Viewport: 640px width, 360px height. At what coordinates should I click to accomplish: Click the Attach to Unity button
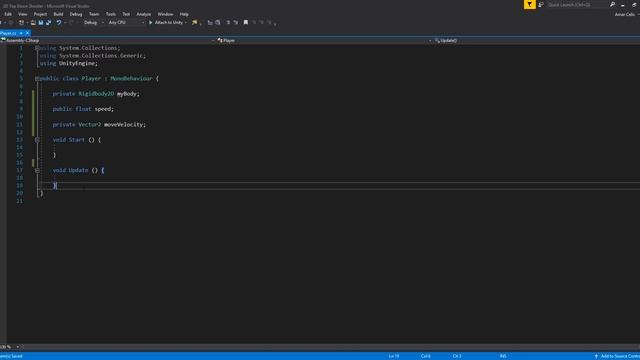tap(166, 22)
